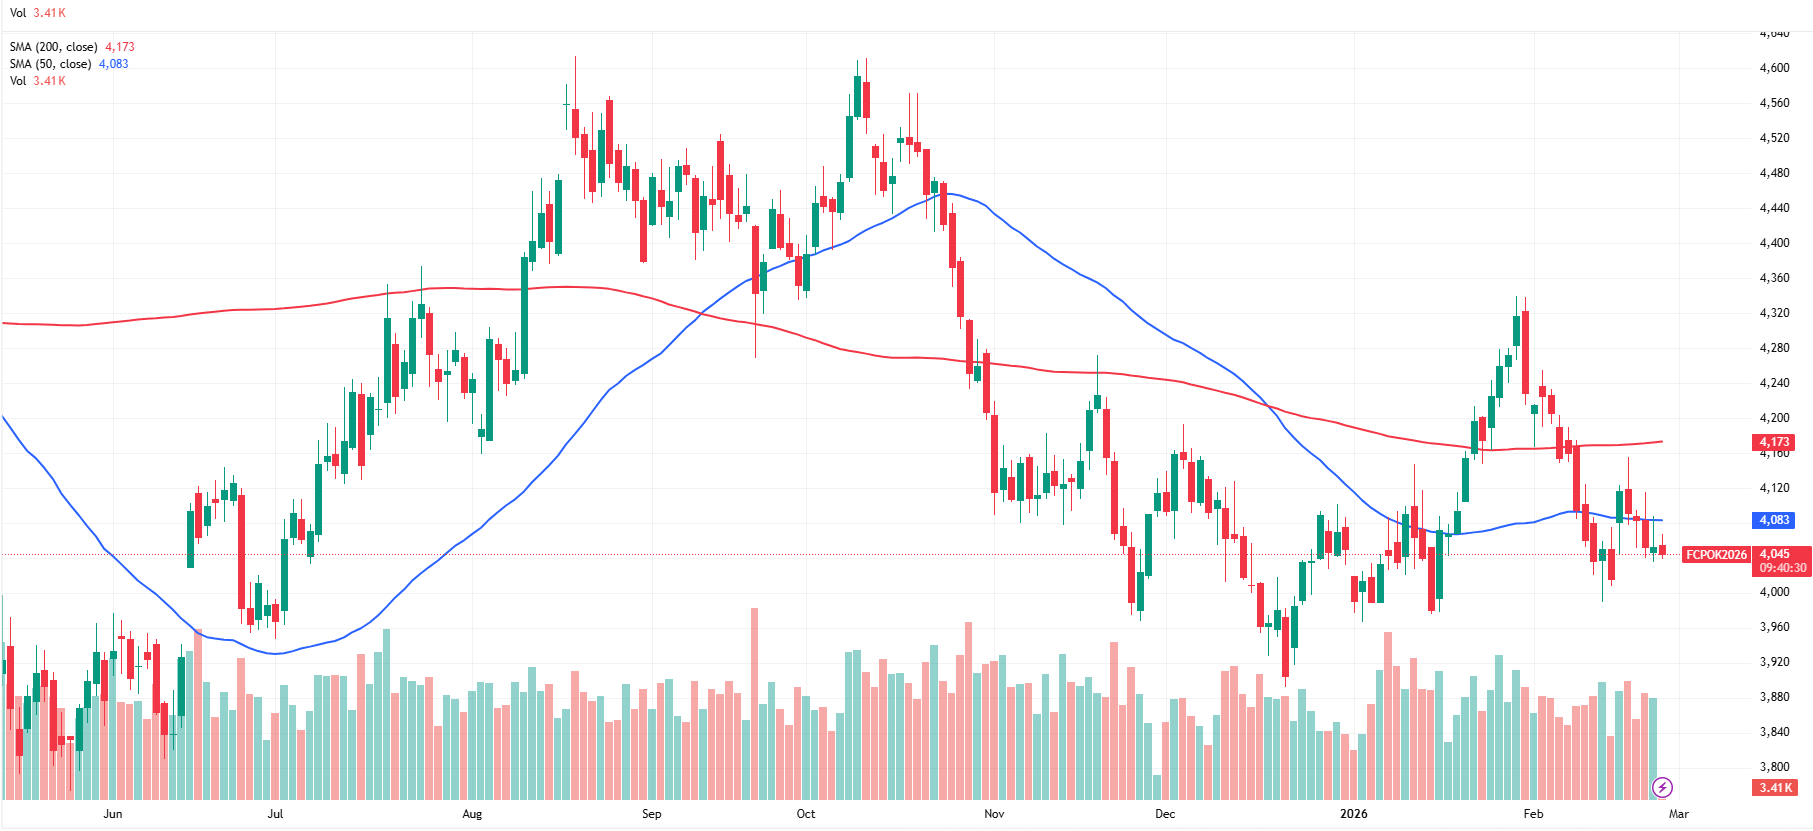Click the Jun label on time axis
This screenshot has width=1813, height=831.
click(113, 814)
